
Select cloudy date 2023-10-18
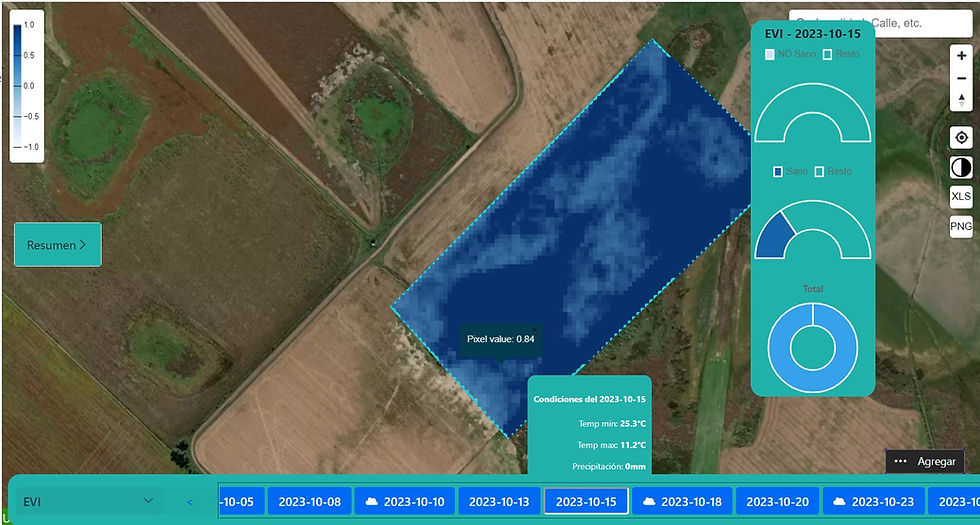[x=682, y=501]
